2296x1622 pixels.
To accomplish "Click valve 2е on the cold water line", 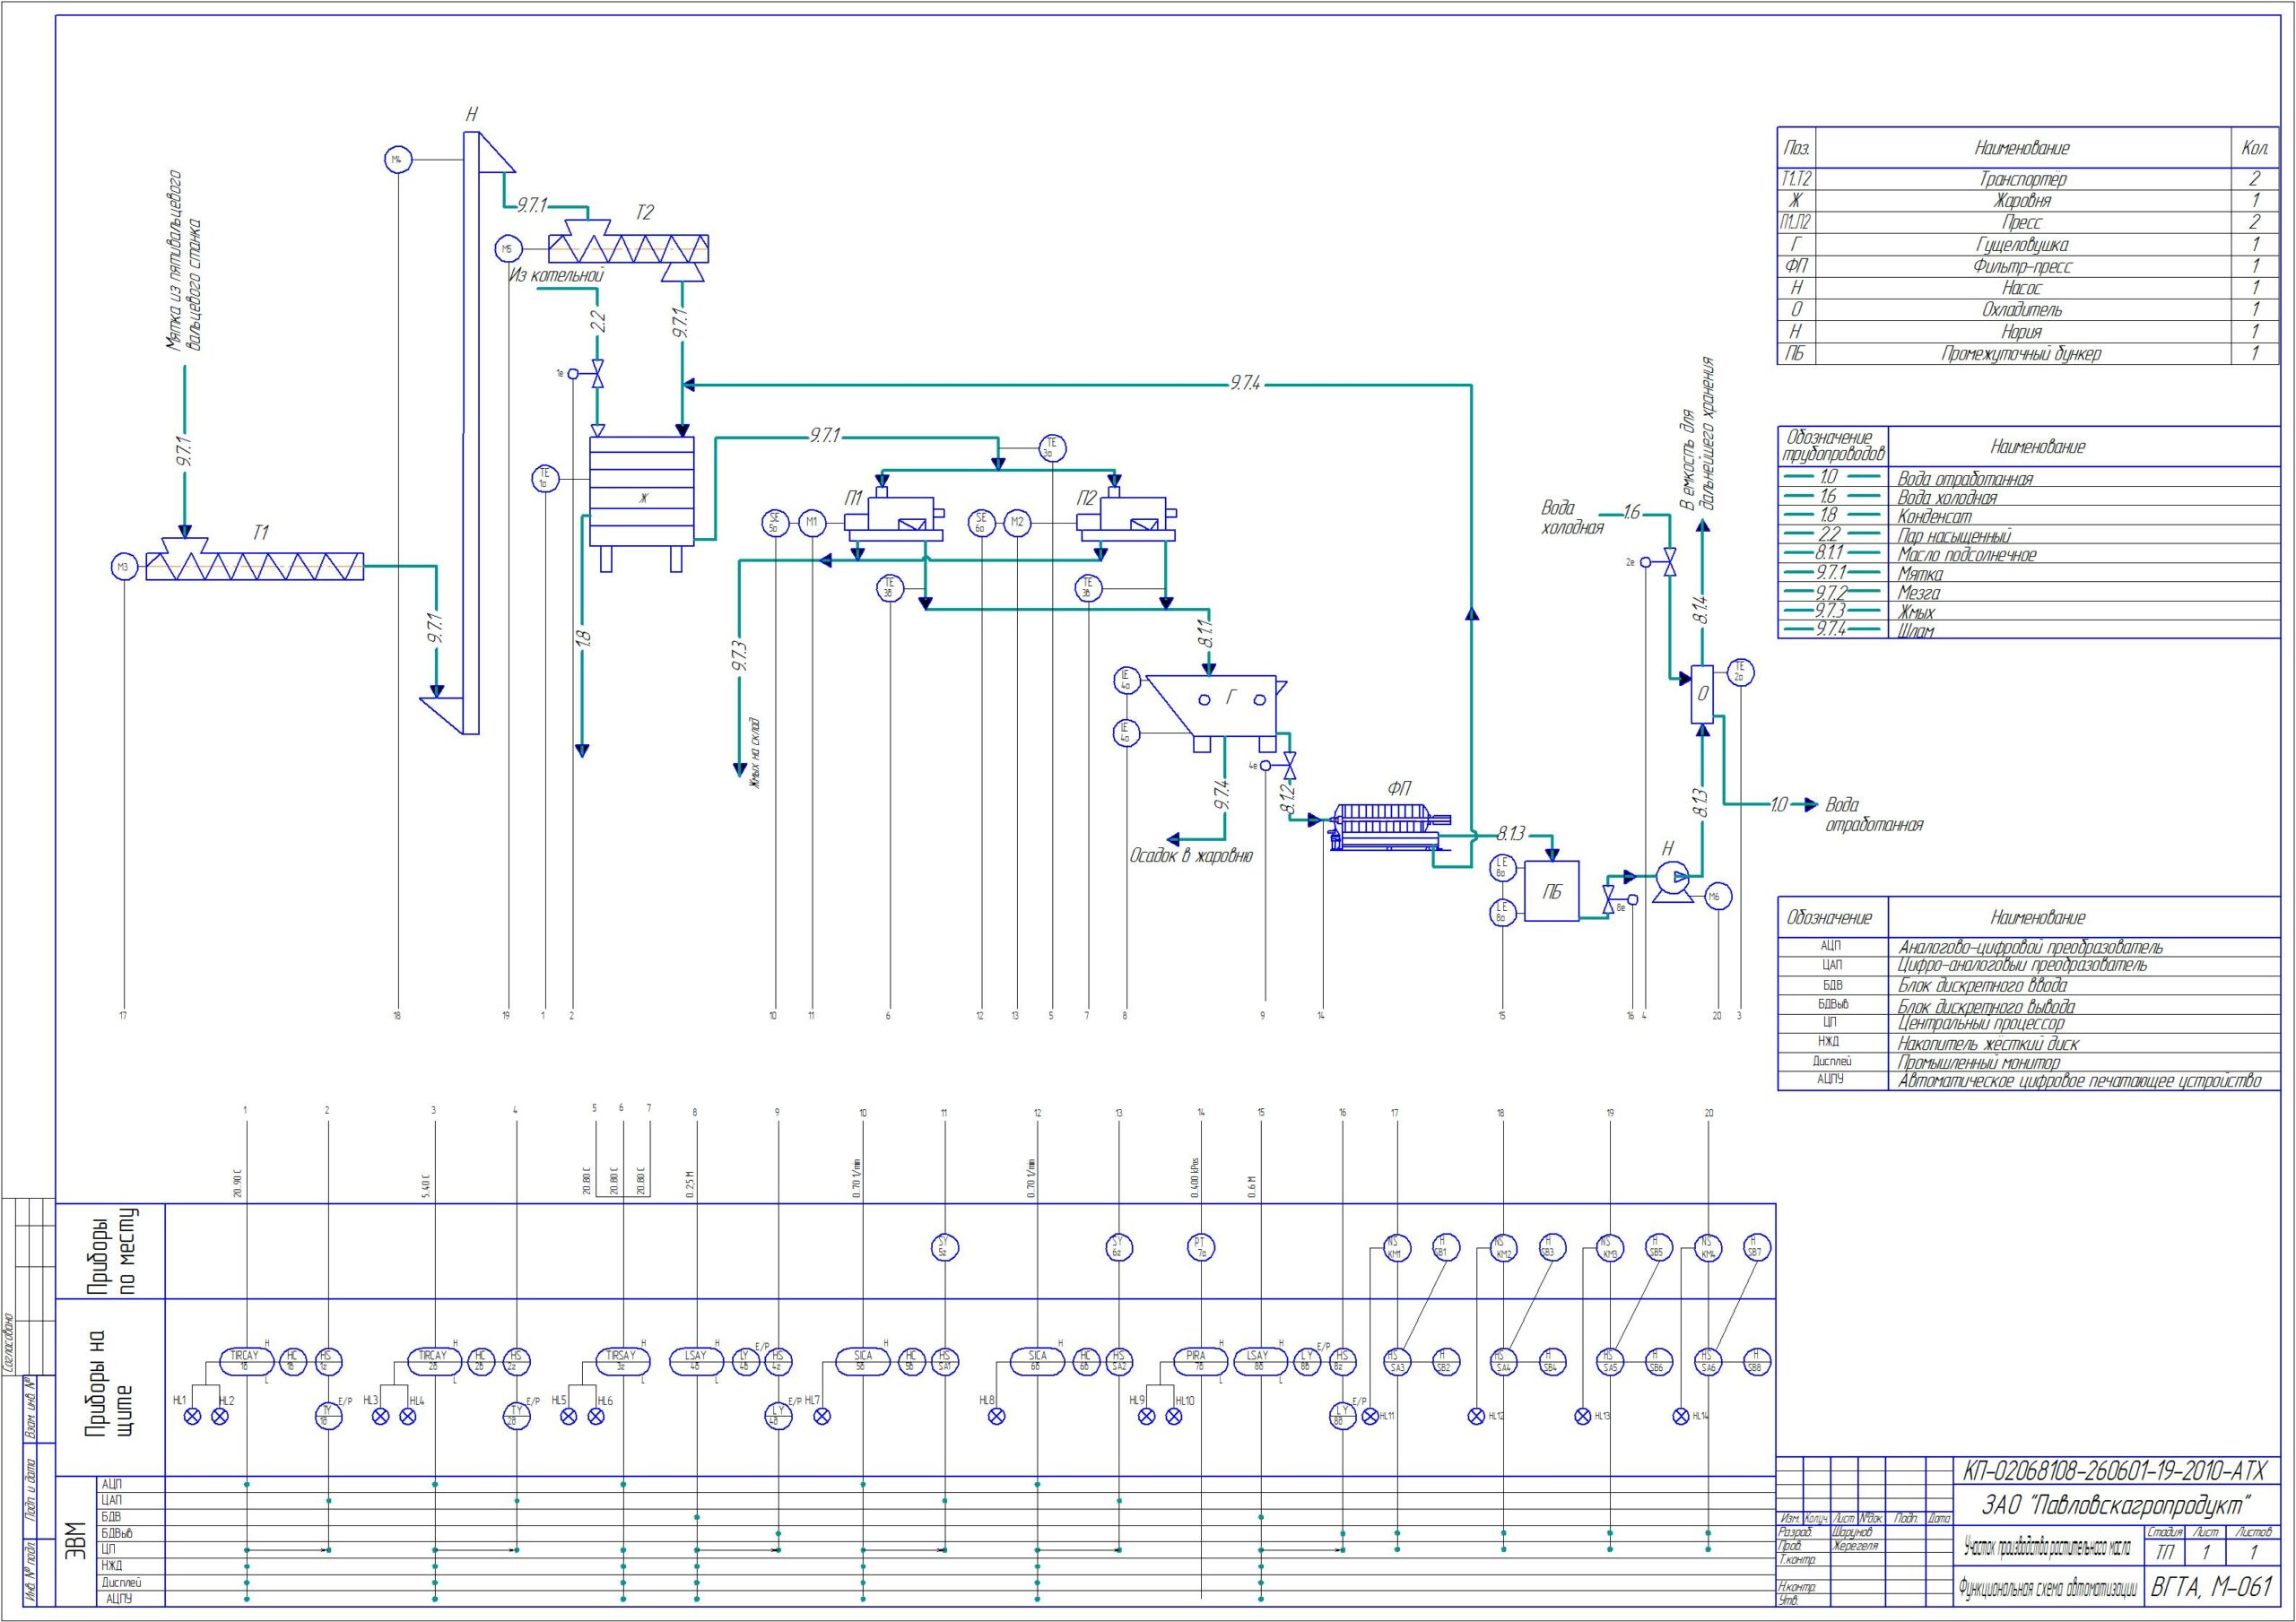I will 1669,562.
